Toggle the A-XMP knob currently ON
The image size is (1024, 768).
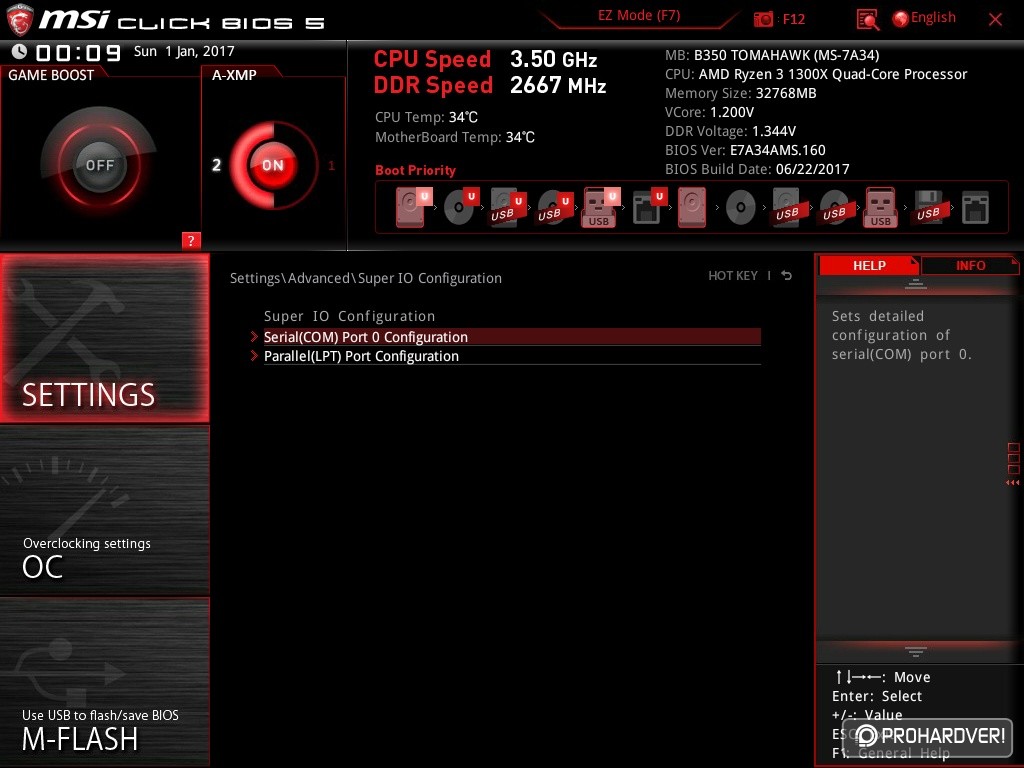(273, 165)
